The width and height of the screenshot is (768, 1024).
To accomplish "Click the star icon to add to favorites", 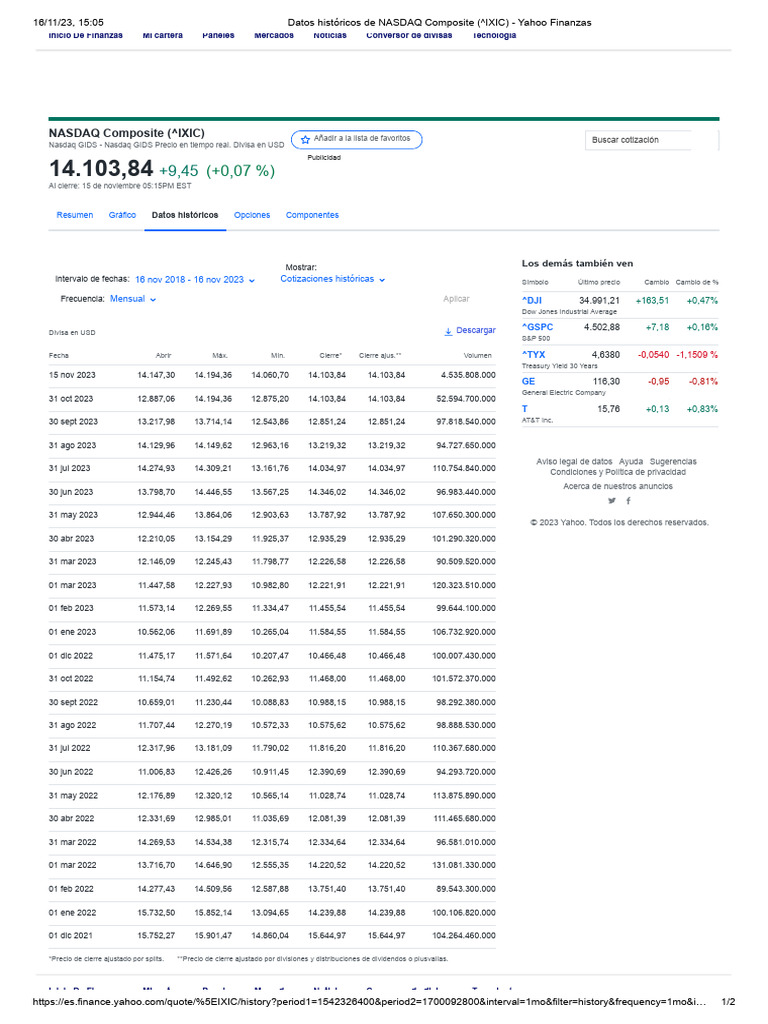I will [x=305, y=140].
